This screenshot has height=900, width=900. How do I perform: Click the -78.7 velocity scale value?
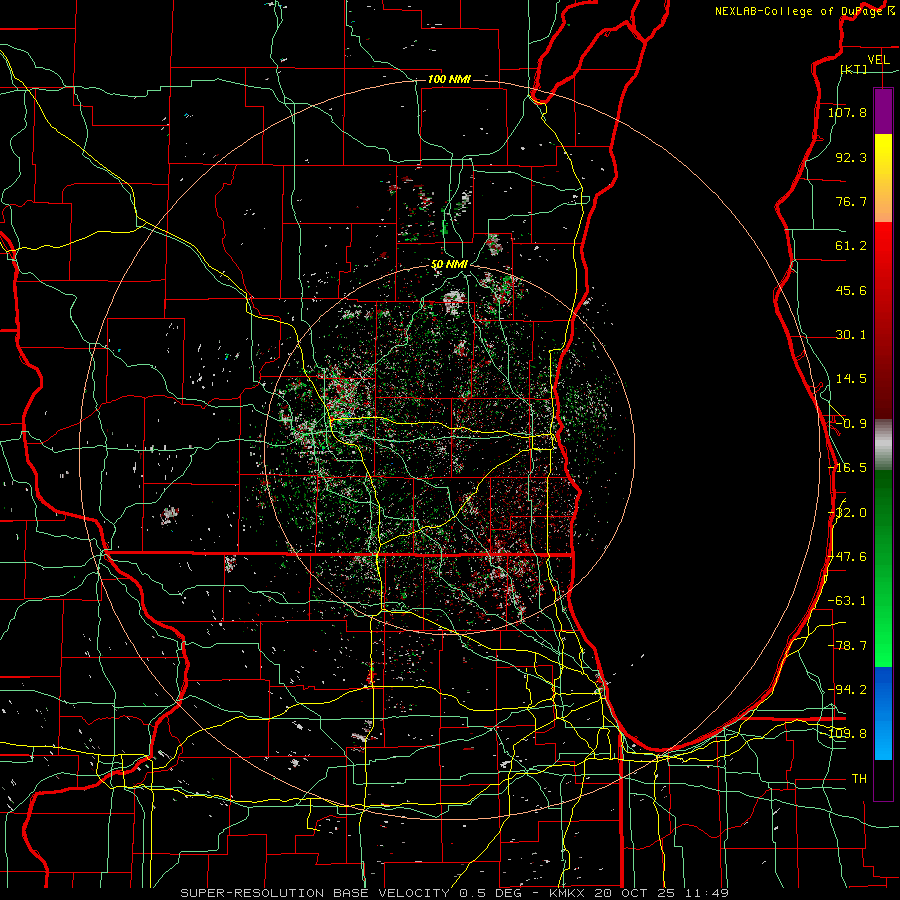click(847, 646)
